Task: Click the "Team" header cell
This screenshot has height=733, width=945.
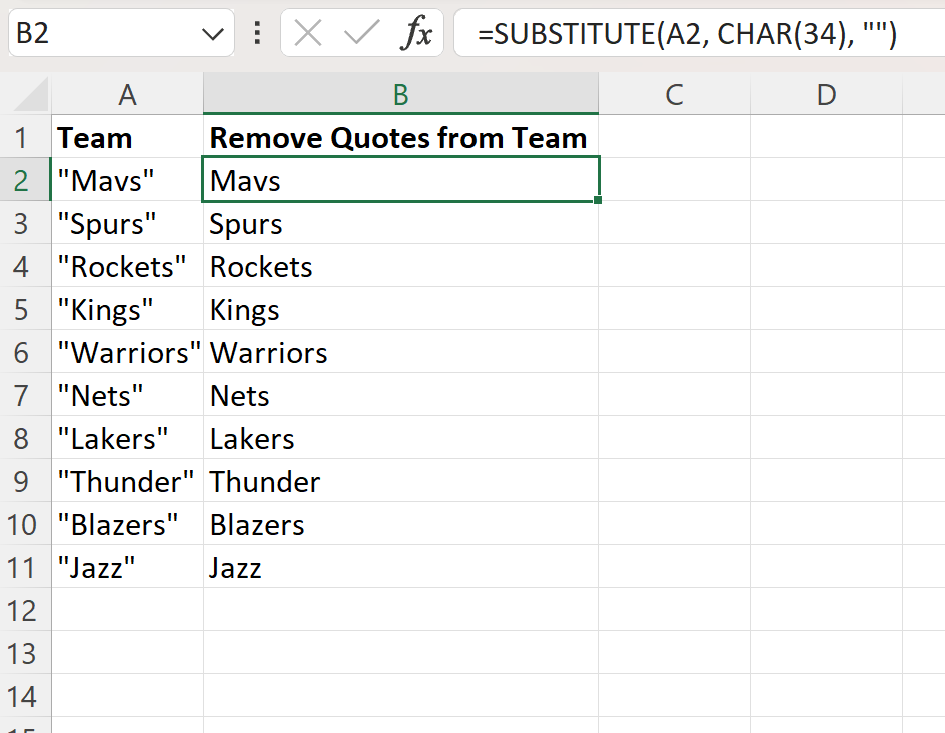Action: point(127,137)
